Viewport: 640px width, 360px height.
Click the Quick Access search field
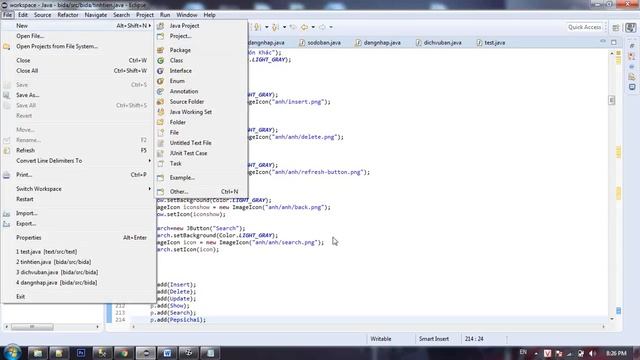click(584, 27)
